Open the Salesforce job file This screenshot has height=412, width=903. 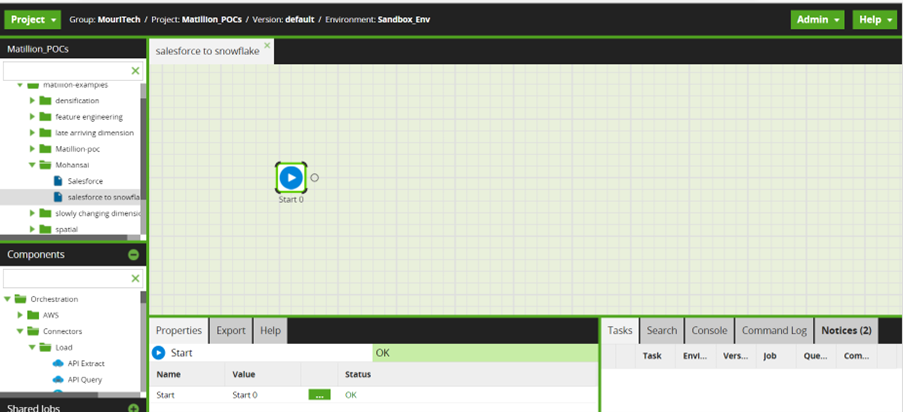tap(84, 181)
